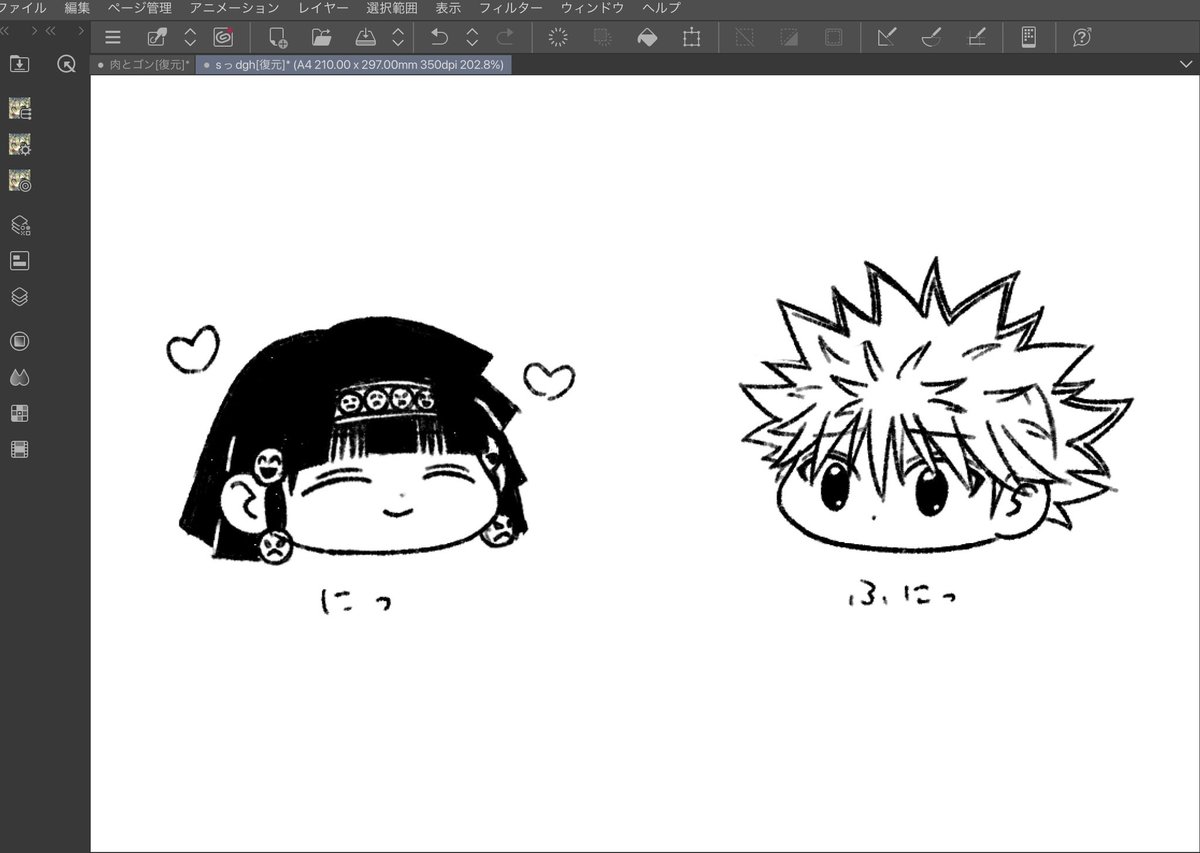Open Clip Studio launcher icon
The height and width of the screenshot is (853, 1200).
[223, 38]
